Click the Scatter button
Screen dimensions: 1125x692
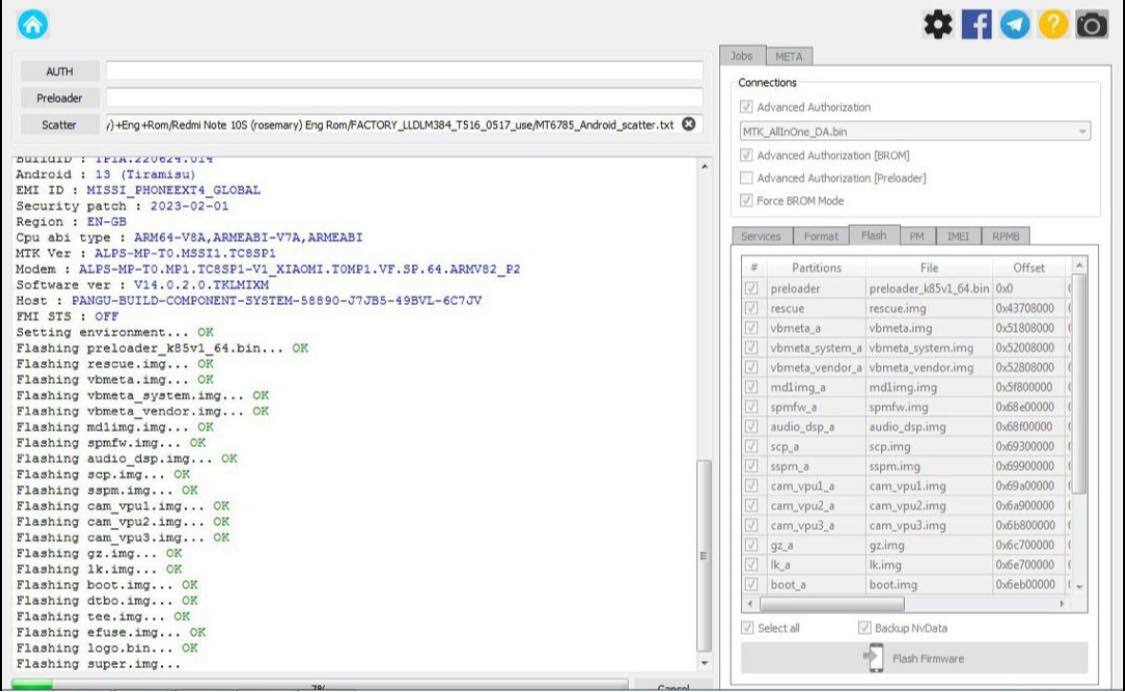click(60, 124)
